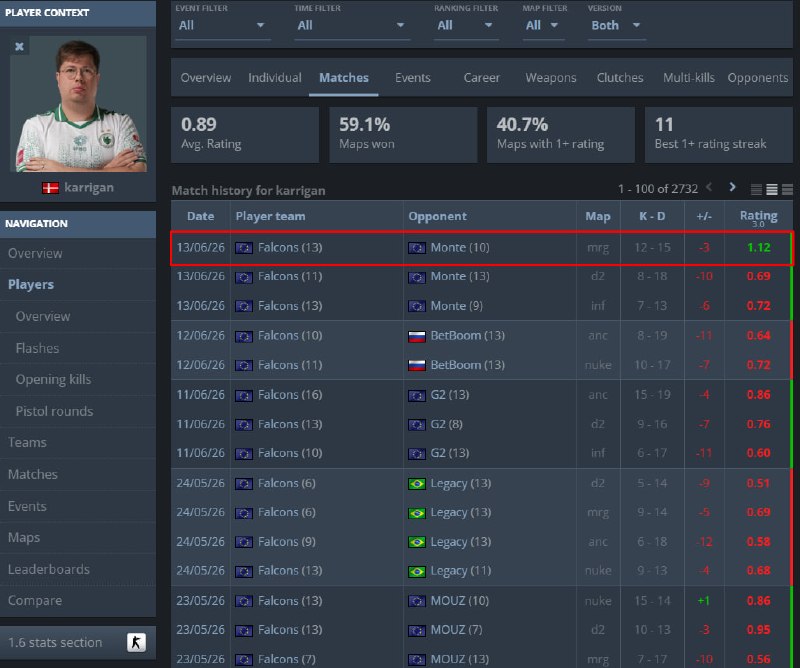The width and height of the screenshot is (800, 668).
Task: Expand the Ranking Filter dropdown
Action: (466, 26)
